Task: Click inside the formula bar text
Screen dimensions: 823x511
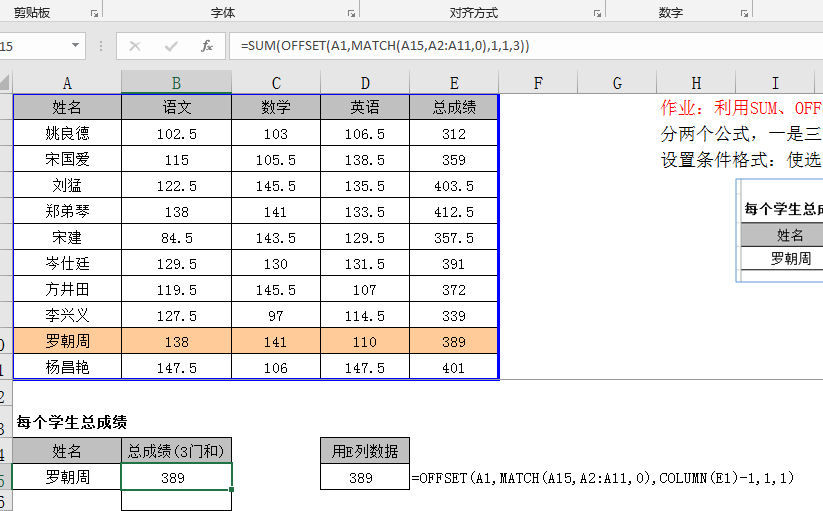Action: (385, 46)
